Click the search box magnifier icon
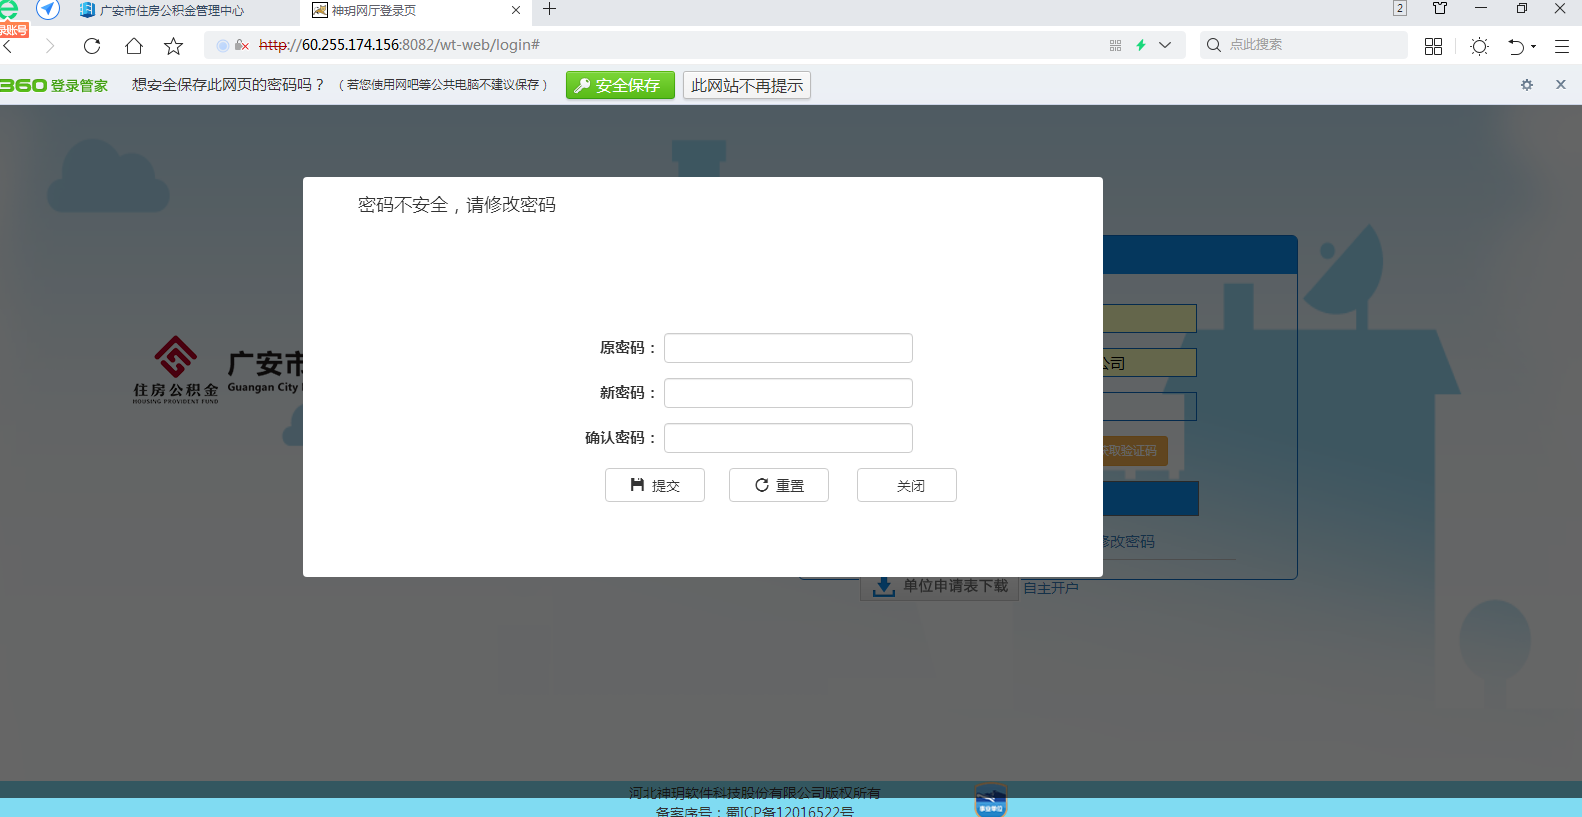This screenshot has width=1582, height=817. (x=1214, y=45)
